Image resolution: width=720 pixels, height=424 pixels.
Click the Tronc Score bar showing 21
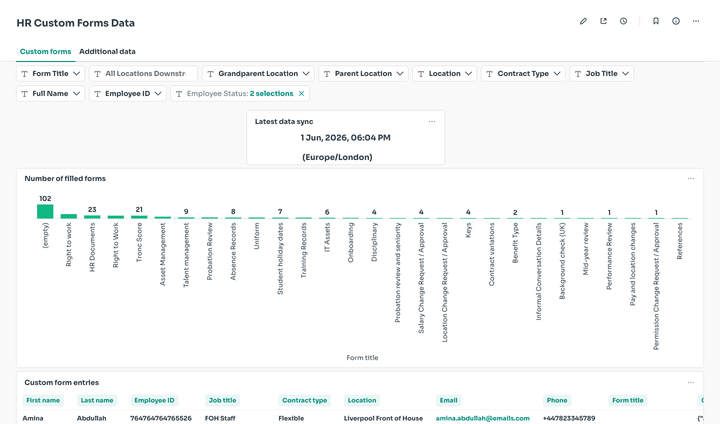(x=139, y=217)
